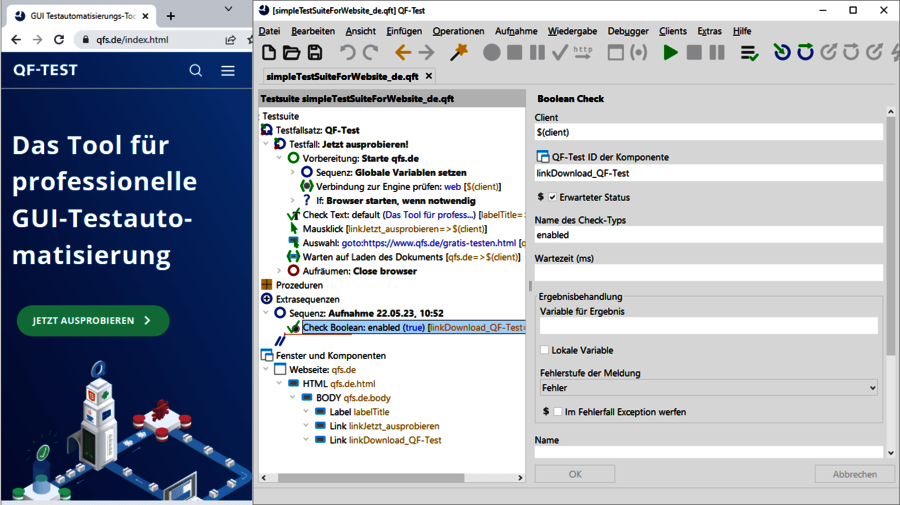Select Mausklick linkJetzt_ausprobieren step
Viewport: 900px width, 505px height.
pyautogui.click(x=395, y=228)
